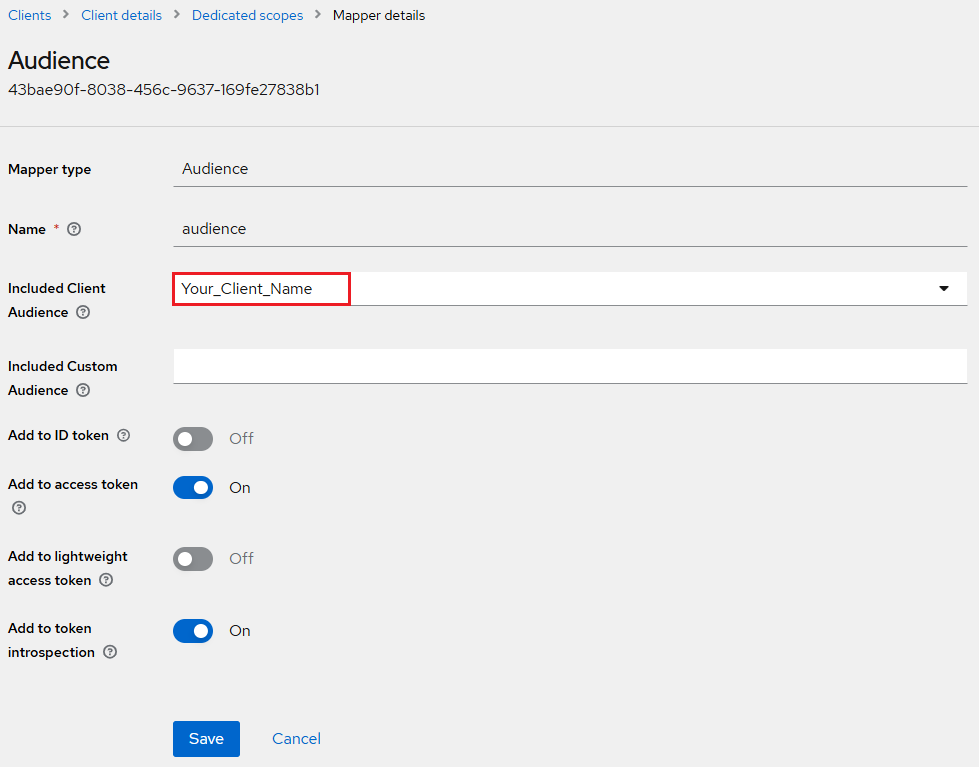Show help for Included Custom Audience
The width and height of the screenshot is (979, 767).
pos(83,390)
